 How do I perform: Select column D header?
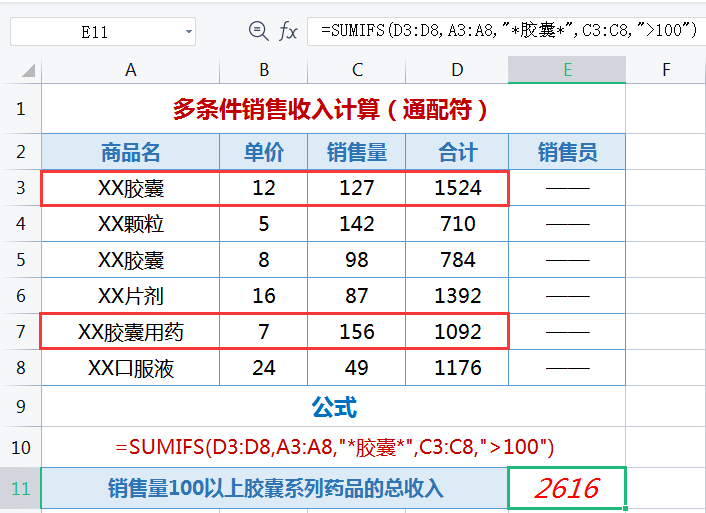457,70
